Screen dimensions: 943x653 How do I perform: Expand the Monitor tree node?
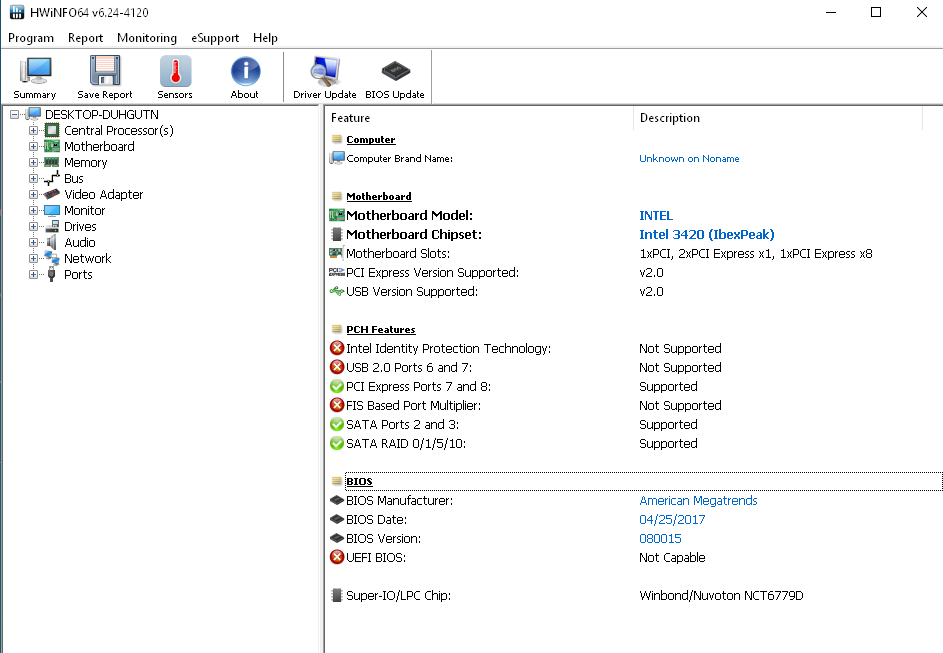(x=34, y=210)
